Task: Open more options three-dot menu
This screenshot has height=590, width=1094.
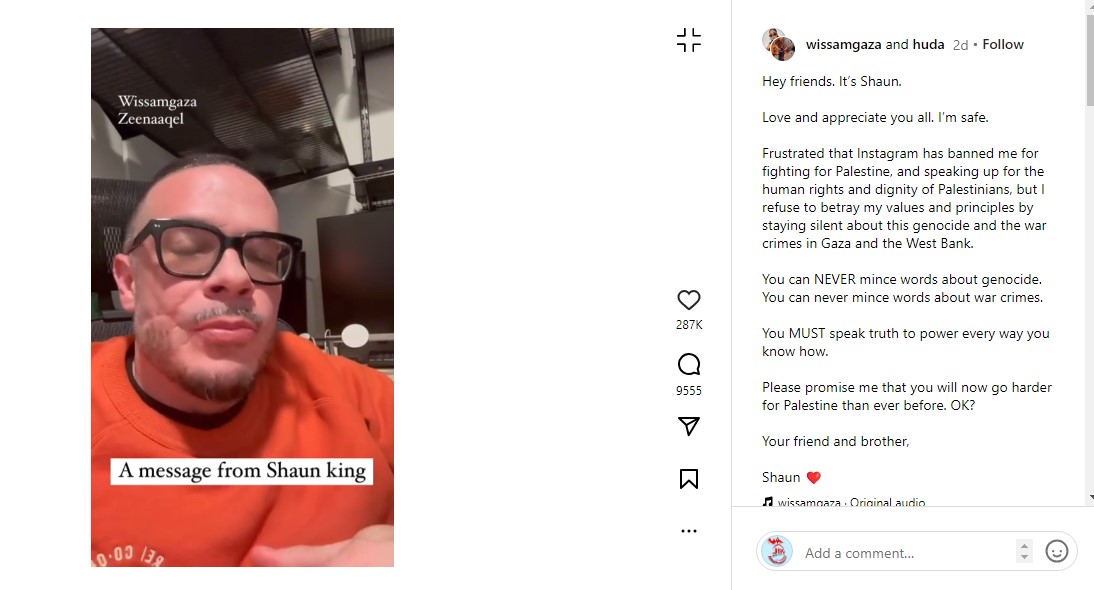Action: point(689,531)
